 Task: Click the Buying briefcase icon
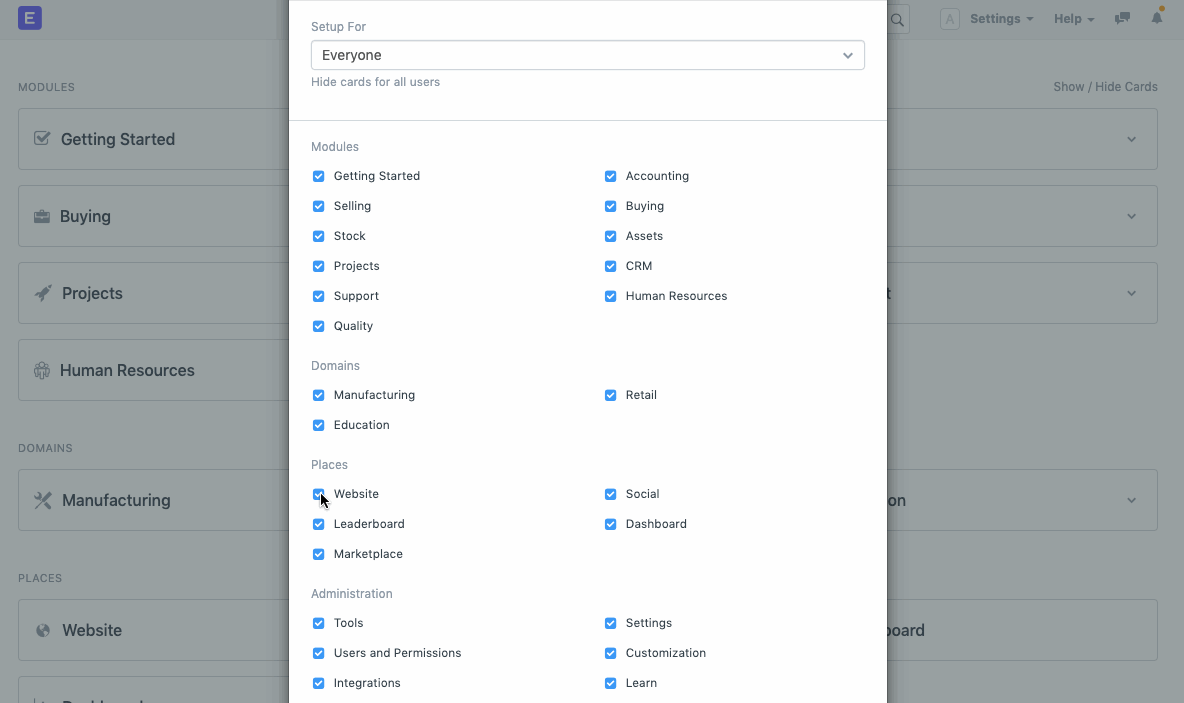pyautogui.click(x=42, y=216)
